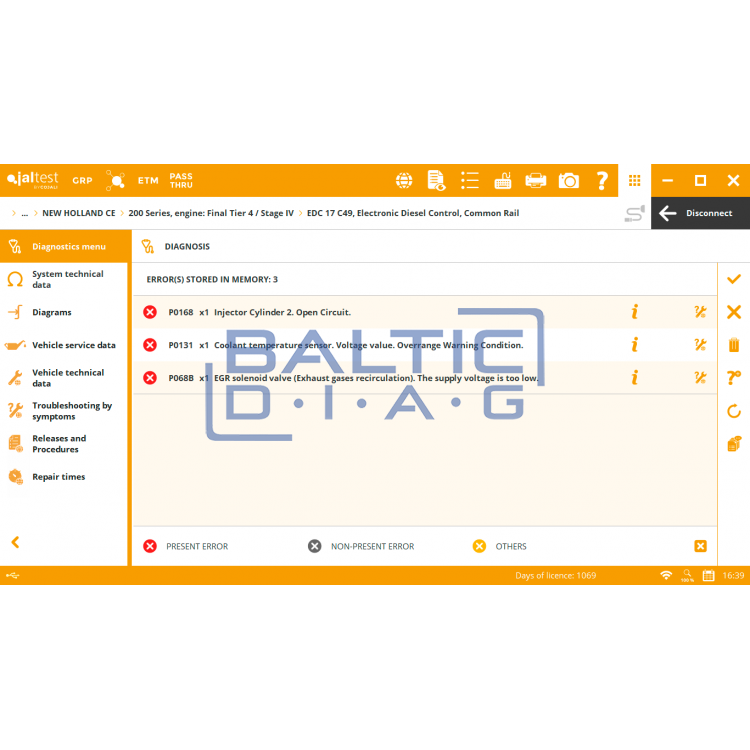Open info for error P068B
750x750 pixels.
coord(635,378)
